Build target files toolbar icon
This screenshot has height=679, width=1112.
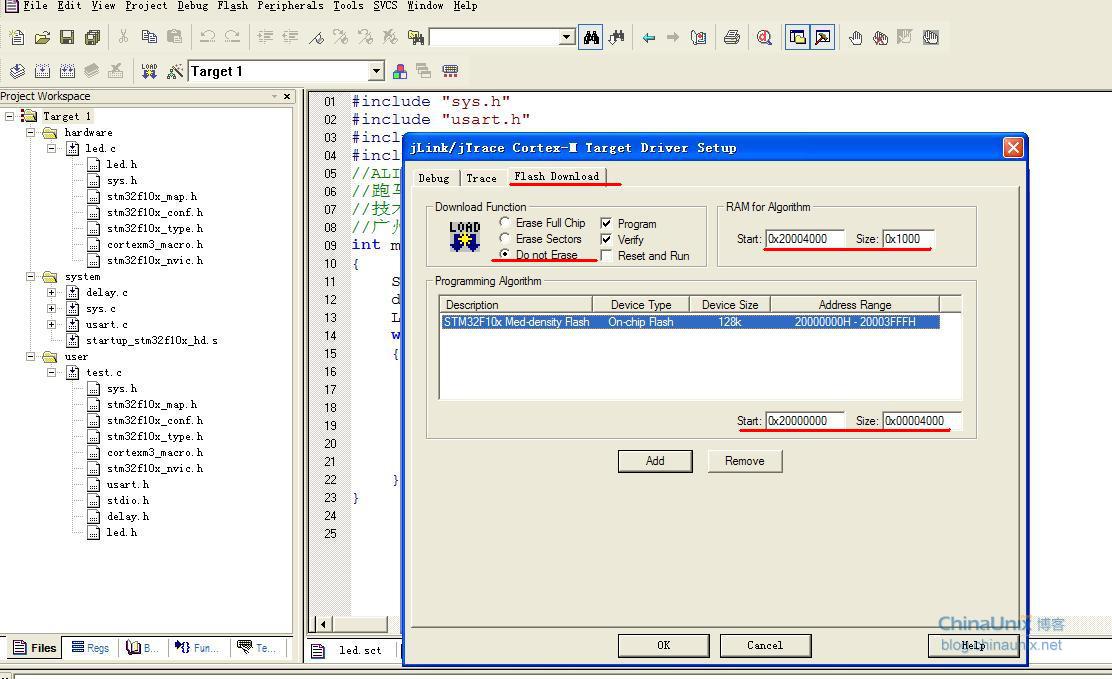(43, 71)
